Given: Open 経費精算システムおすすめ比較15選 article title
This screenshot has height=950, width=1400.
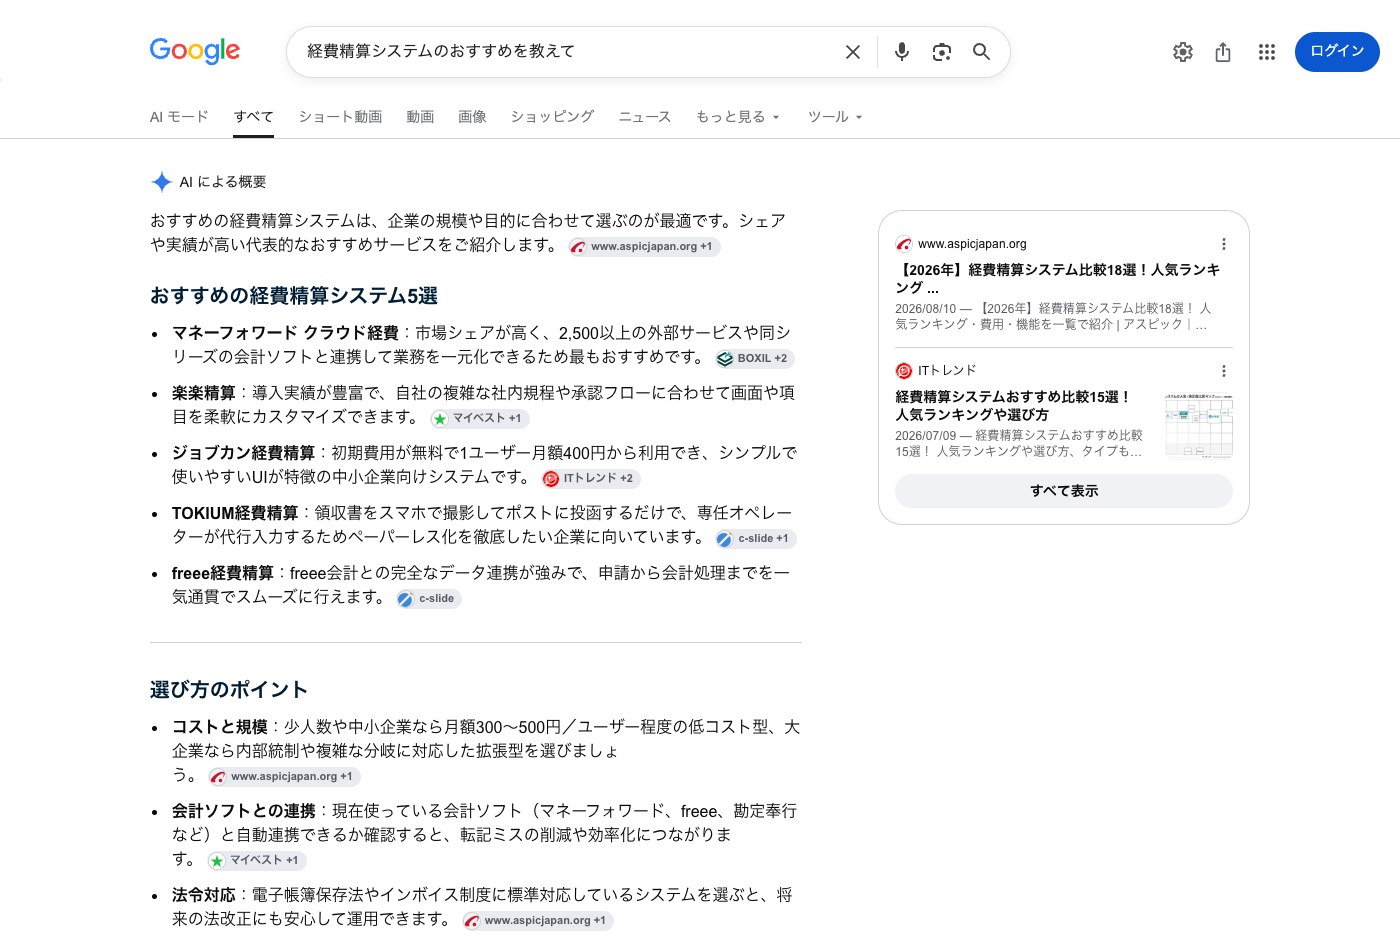Looking at the screenshot, I should 1013,406.
